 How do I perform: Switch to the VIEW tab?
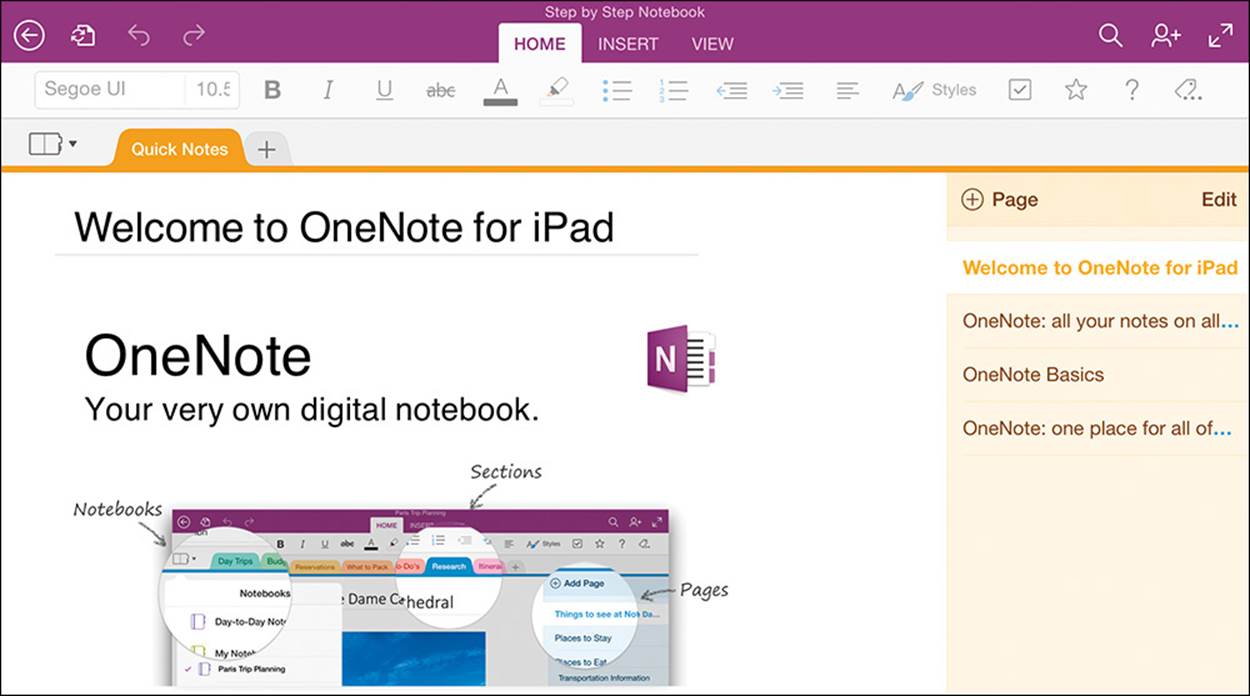click(712, 44)
